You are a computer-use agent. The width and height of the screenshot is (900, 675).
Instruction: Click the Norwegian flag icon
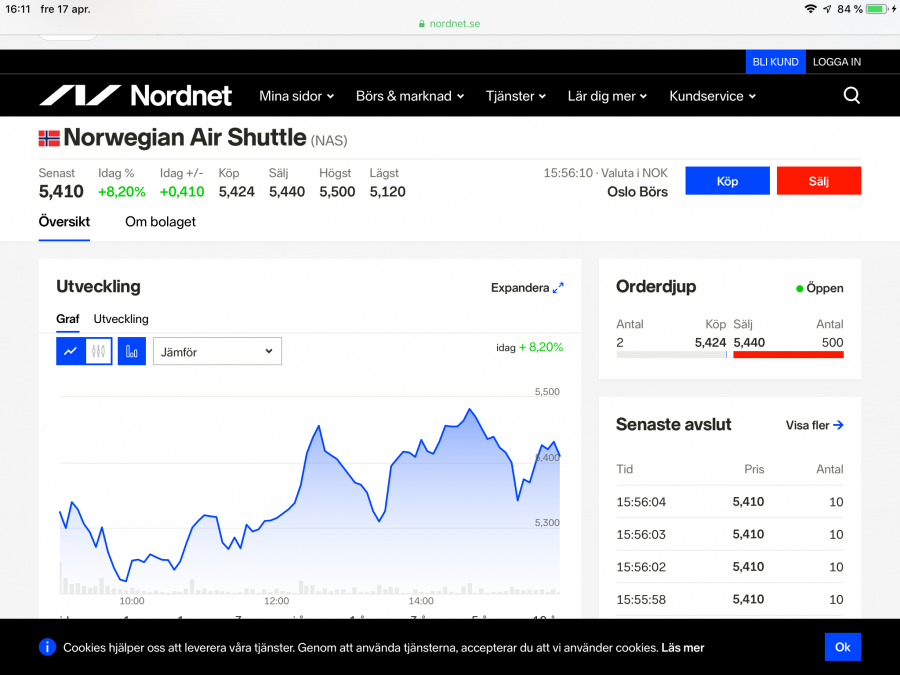(x=49, y=139)
